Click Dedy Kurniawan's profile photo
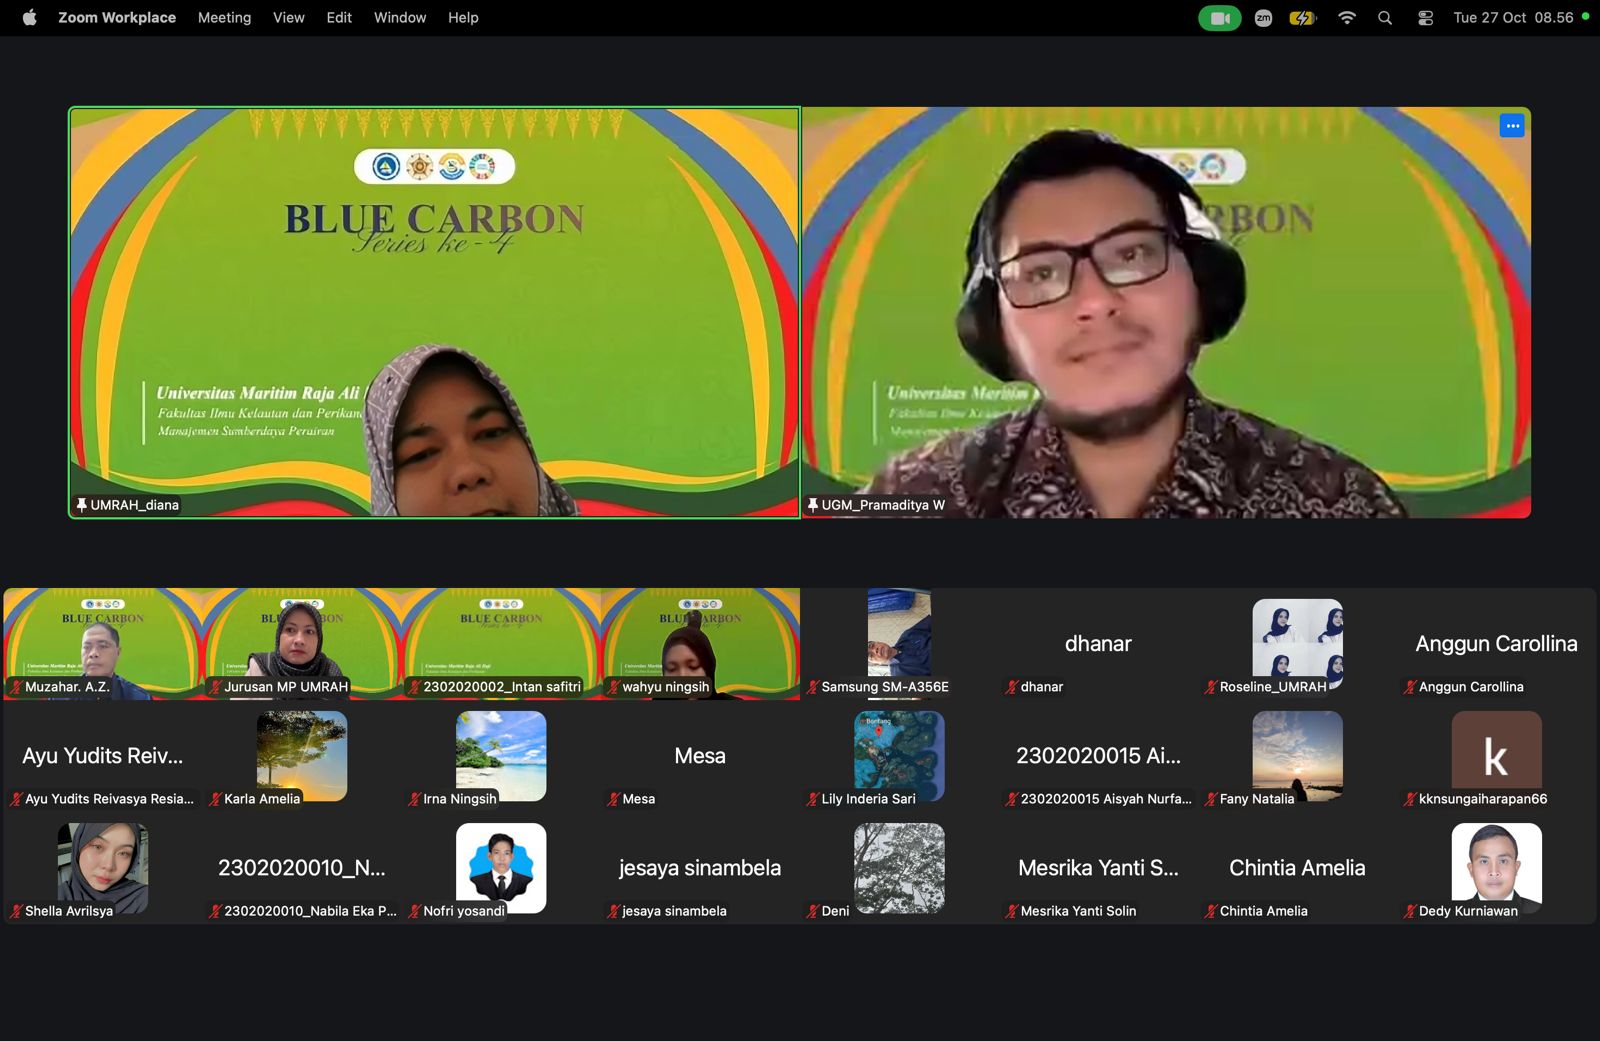This screenshot has width=1600, height=1041. pyautogui.click(x=1496, y=867)
